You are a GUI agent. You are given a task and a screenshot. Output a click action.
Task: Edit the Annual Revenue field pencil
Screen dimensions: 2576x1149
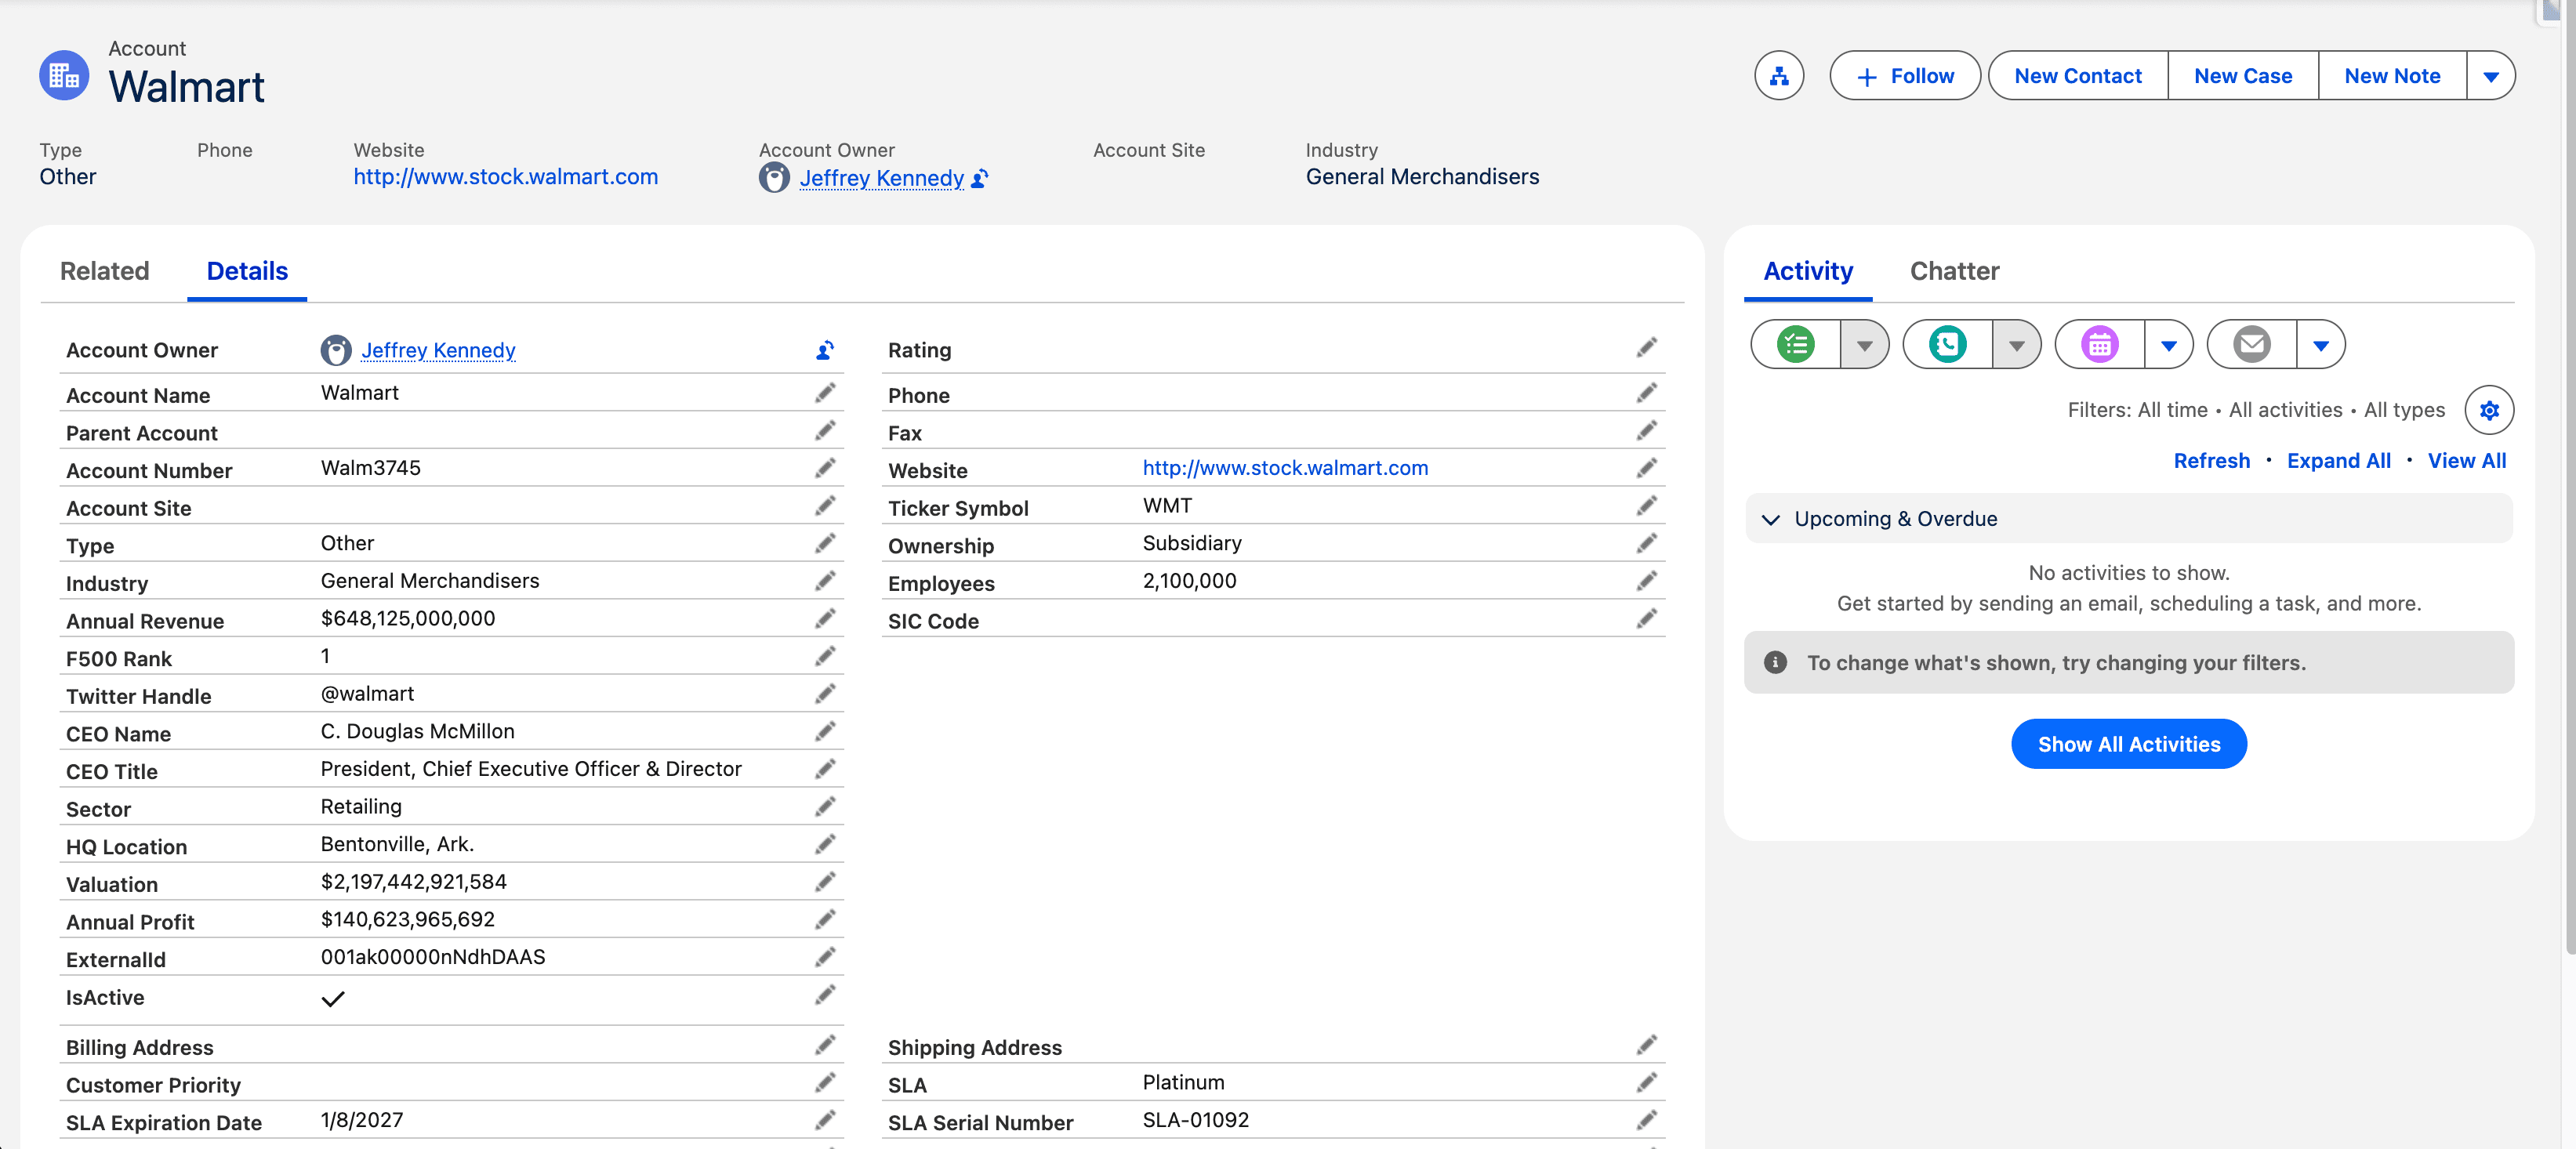pyautogui.click(x=824, y=619)
